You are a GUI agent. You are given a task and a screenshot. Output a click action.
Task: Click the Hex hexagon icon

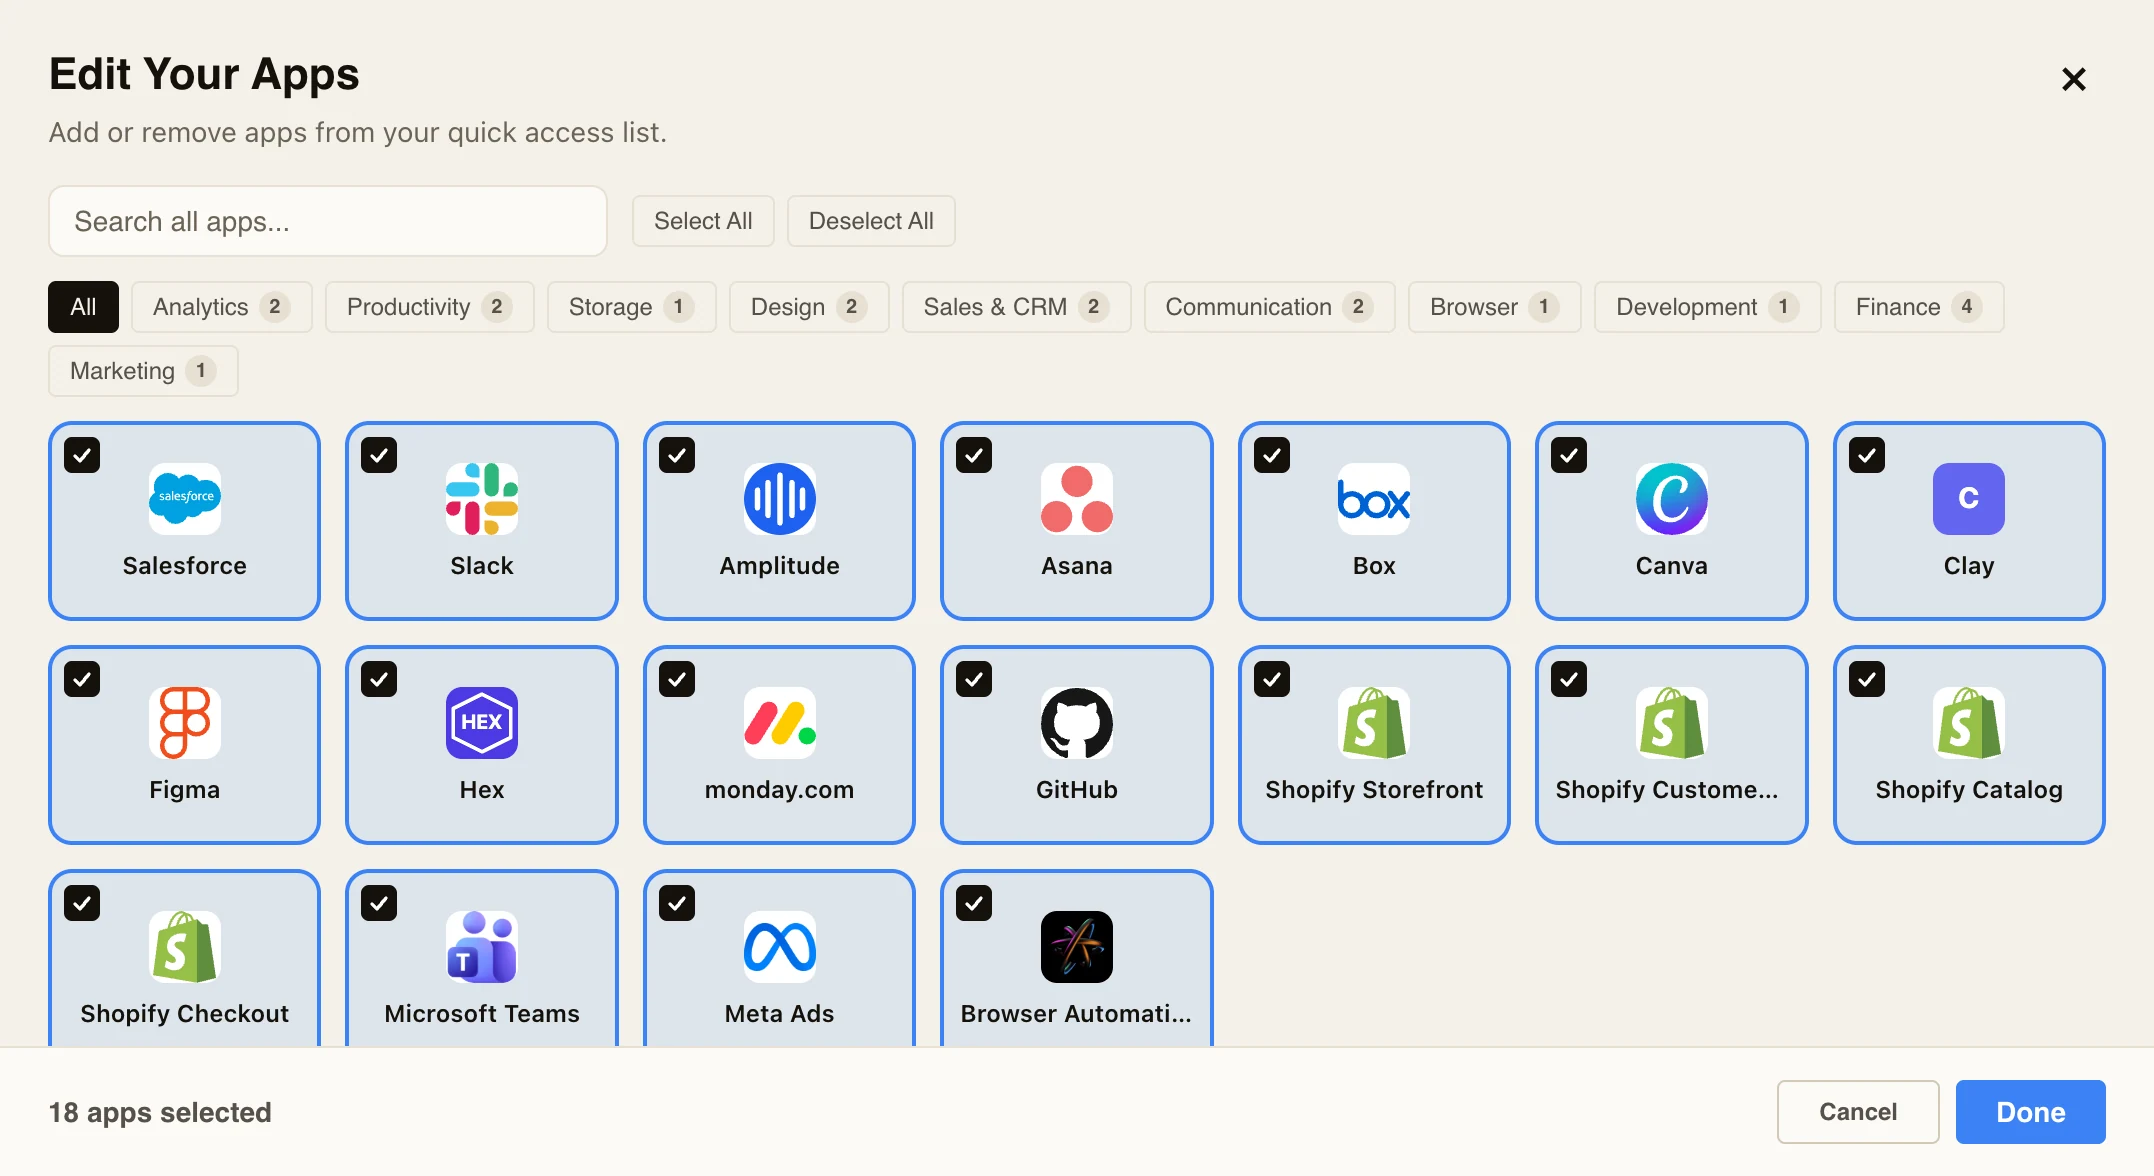click(482, 722)
